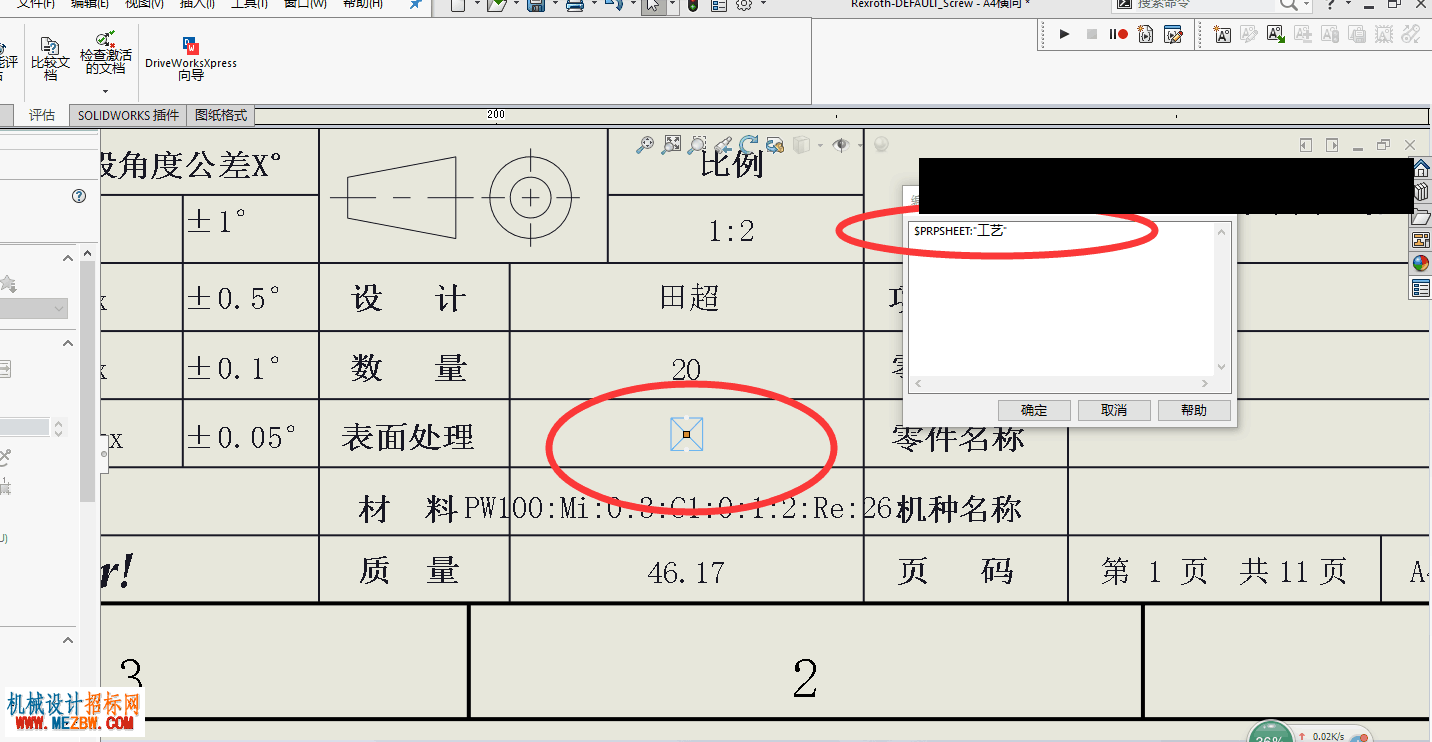1432x742 pixels.
Task: Open the new macro icon
Action: 1146,34
